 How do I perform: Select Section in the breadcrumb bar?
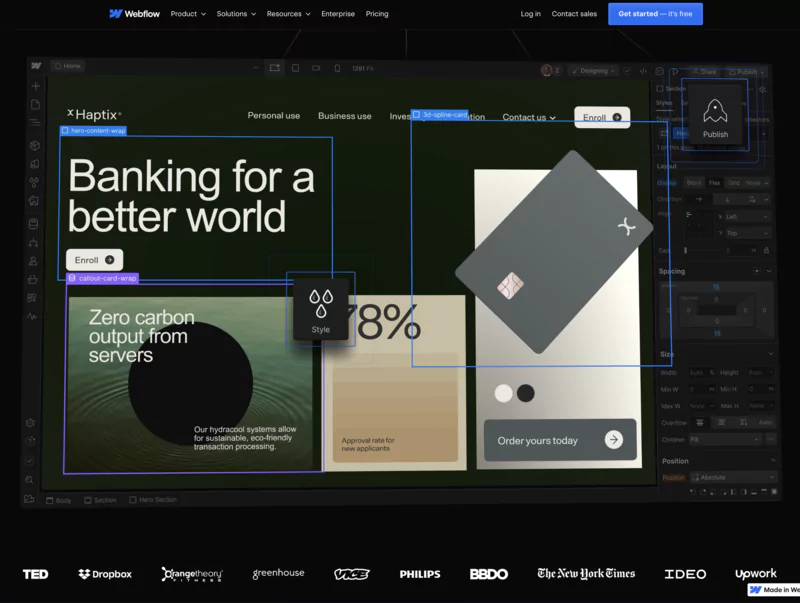pyautogui.click(x=101, y=500)
